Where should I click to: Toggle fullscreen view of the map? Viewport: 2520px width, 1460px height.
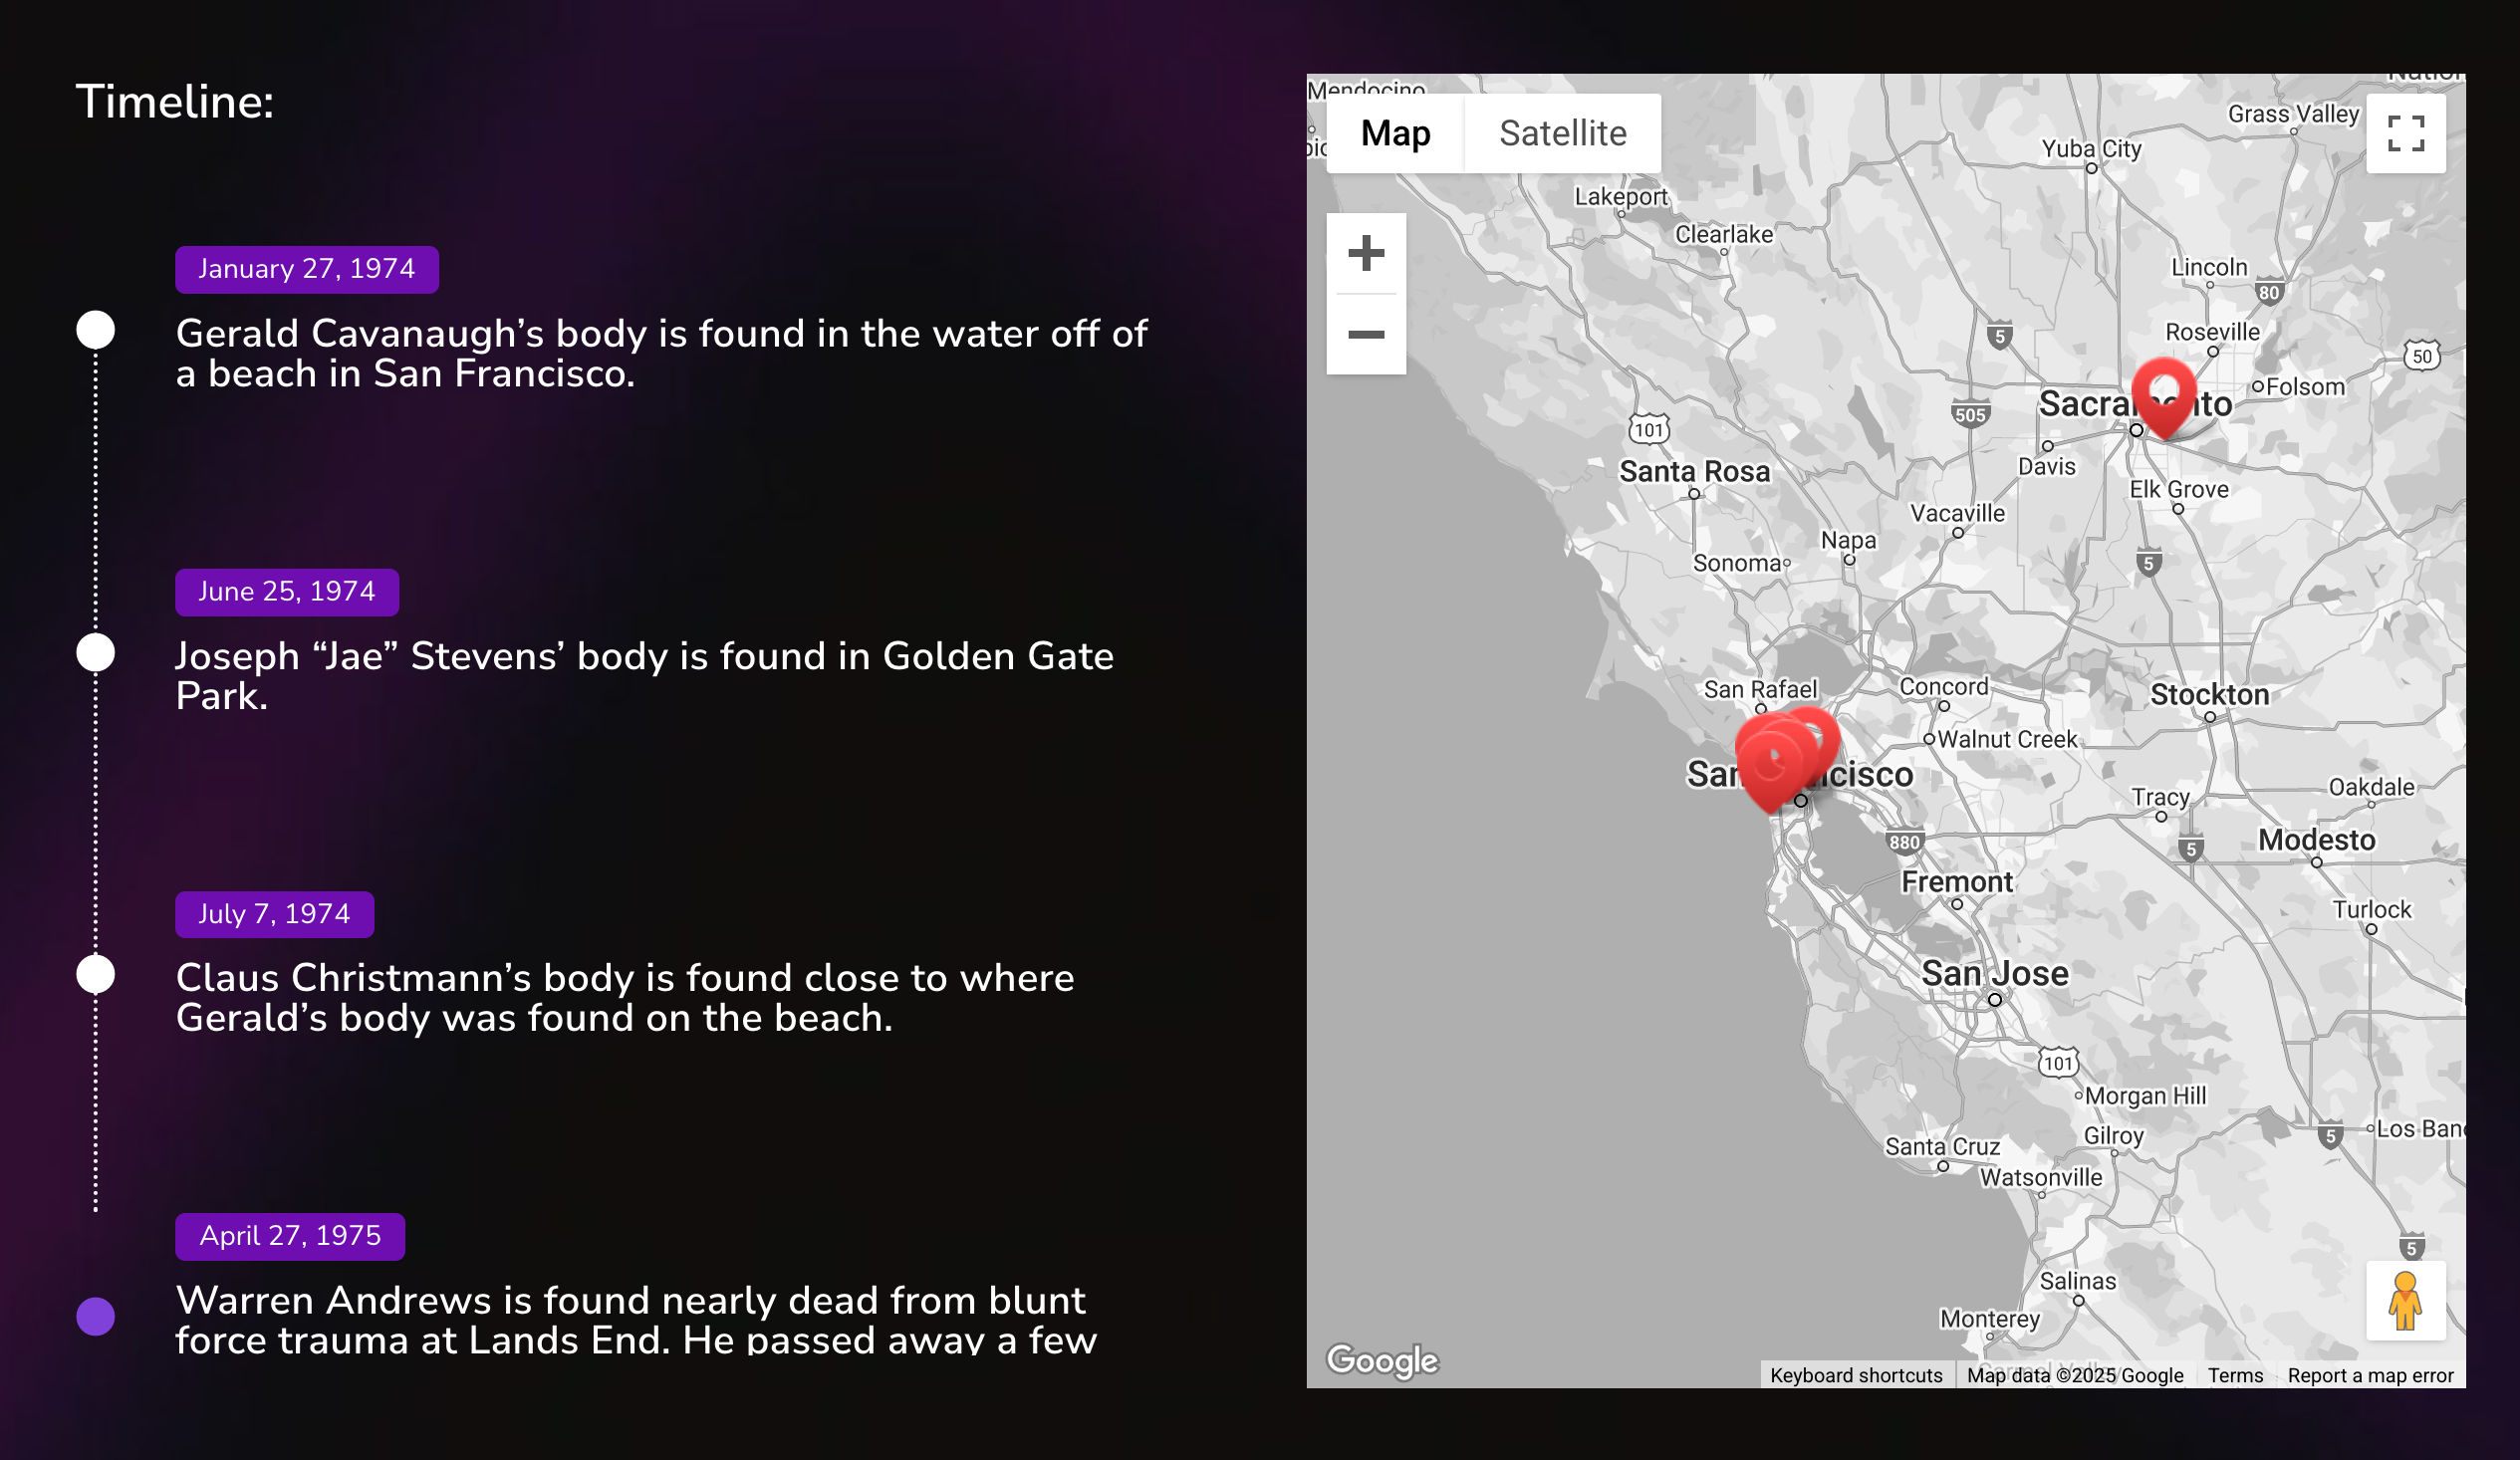(2406, 133)
